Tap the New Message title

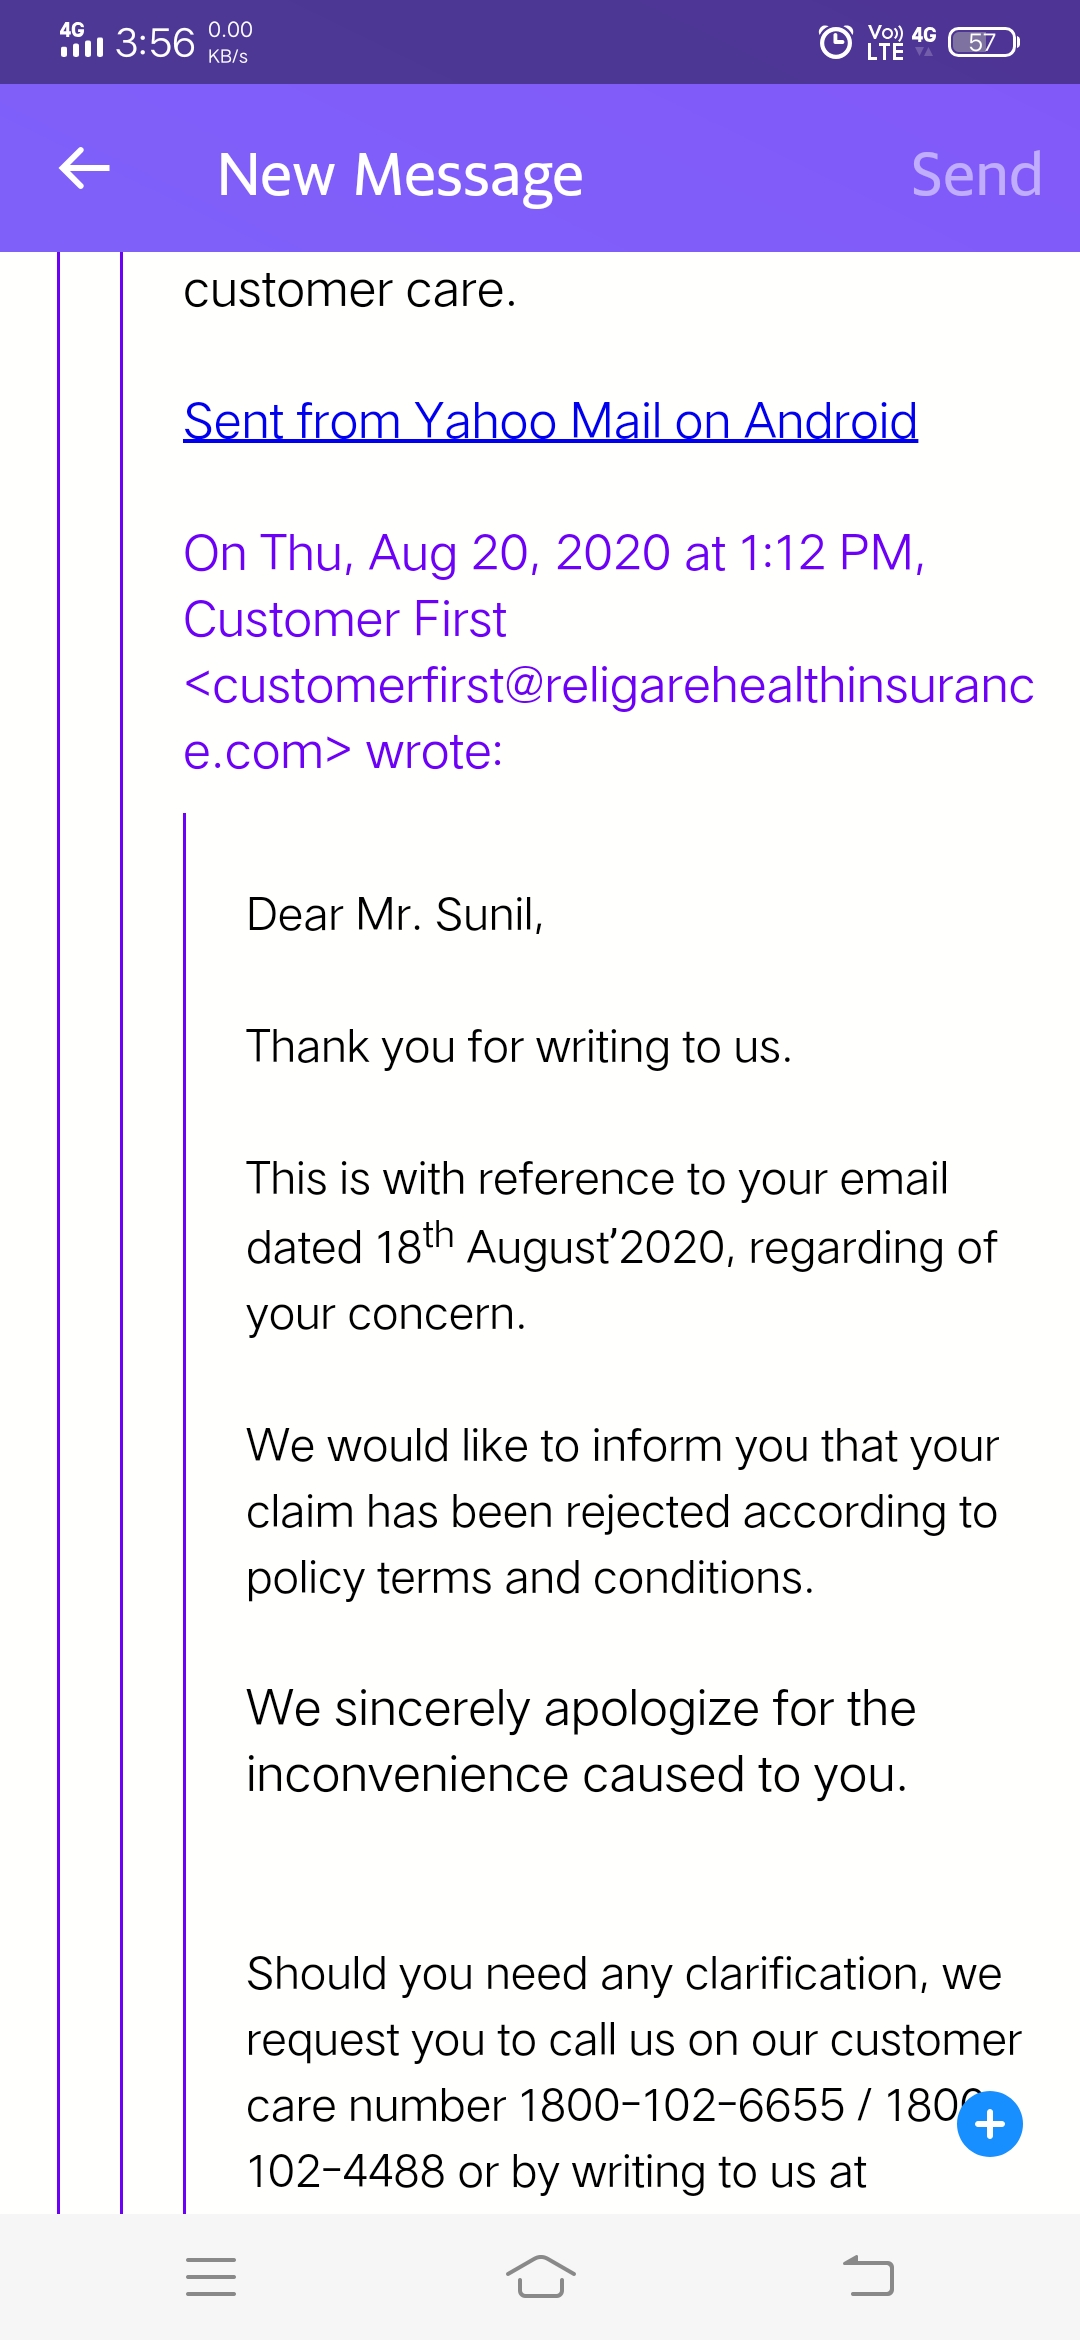(x=400, y=175)
